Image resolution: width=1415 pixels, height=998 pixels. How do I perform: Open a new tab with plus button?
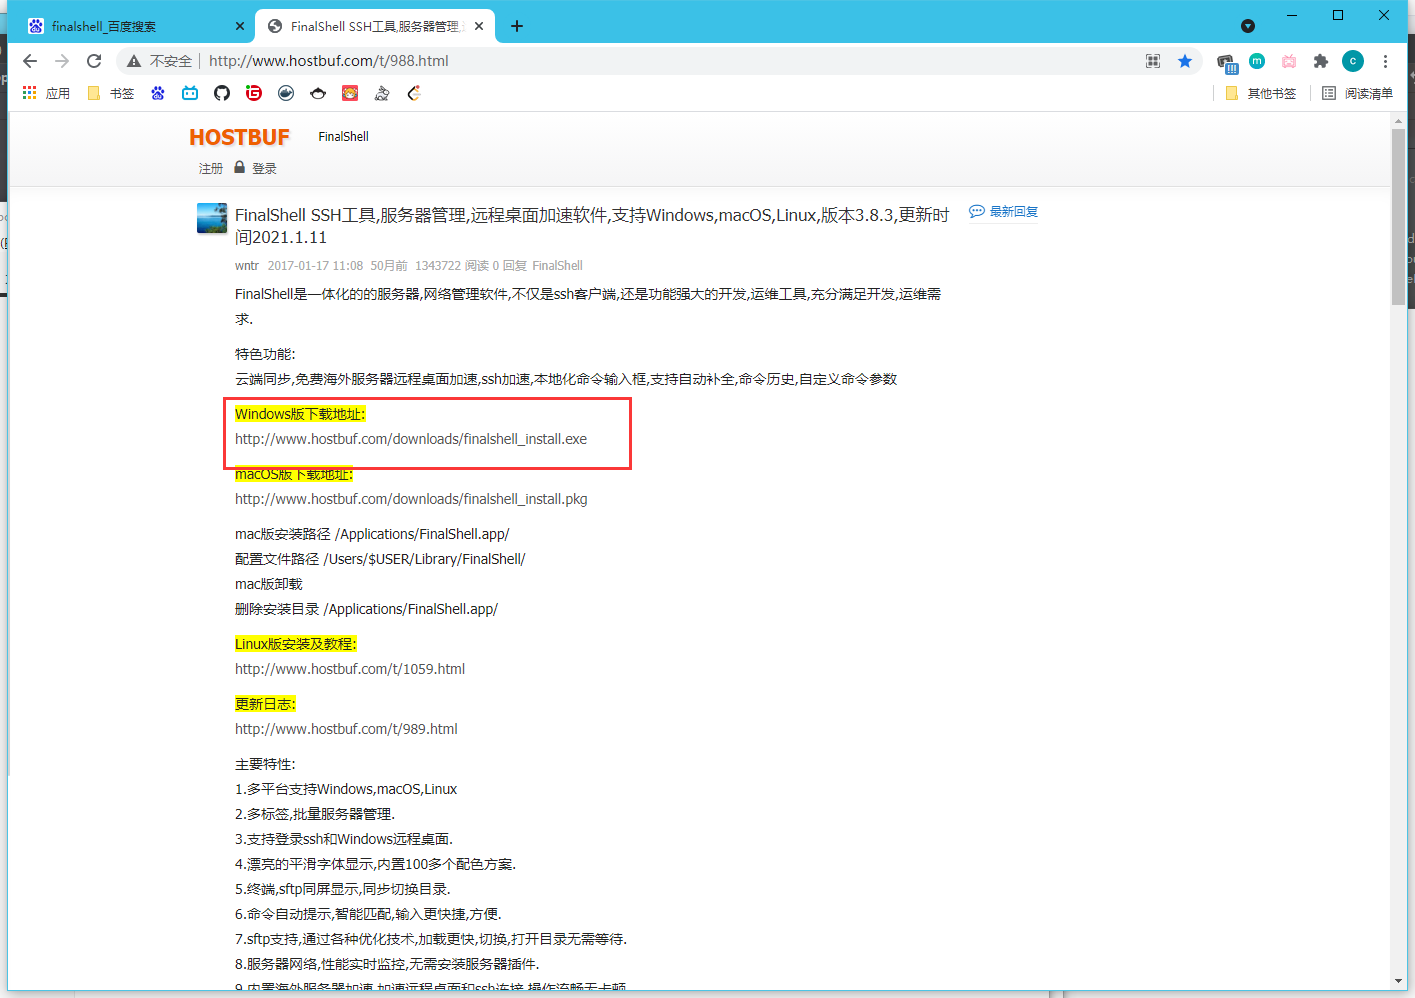(x=517, y=26)
